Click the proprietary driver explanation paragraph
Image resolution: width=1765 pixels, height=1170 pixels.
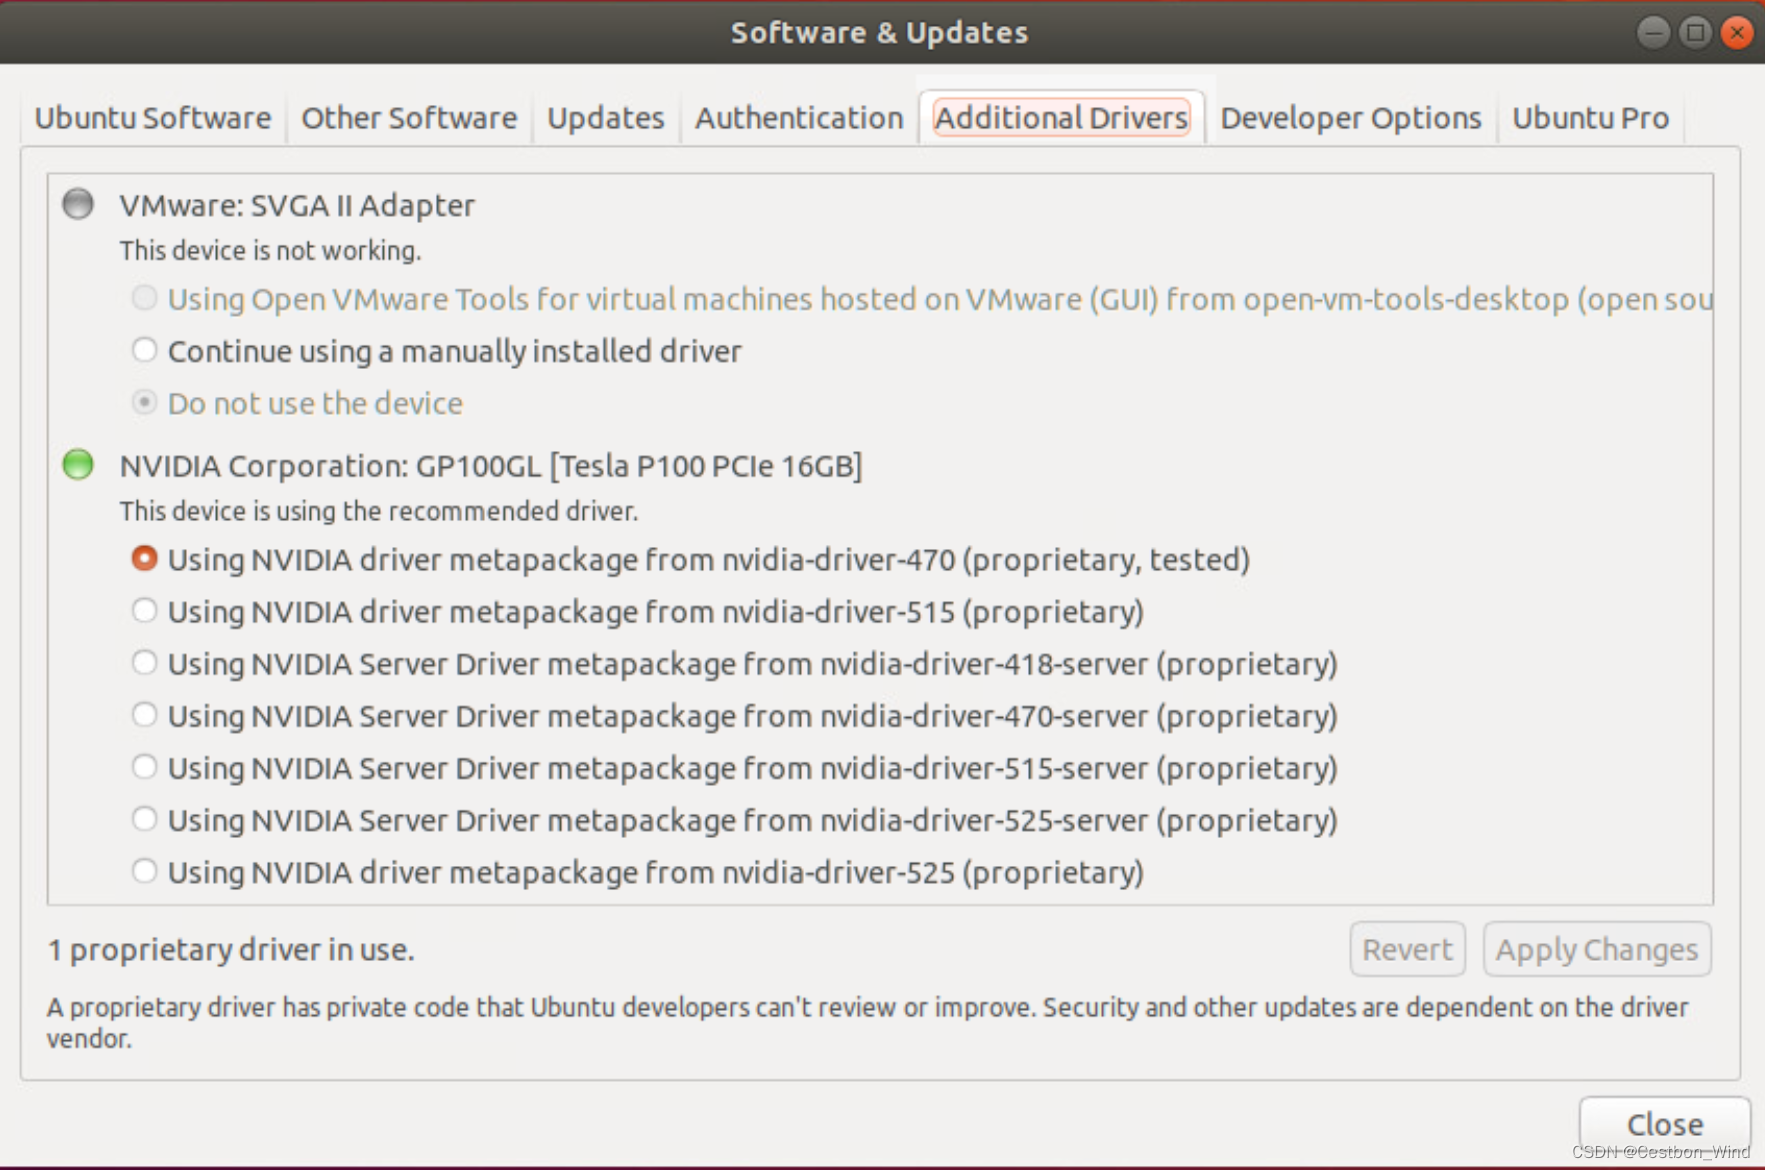click(867, 1022)
